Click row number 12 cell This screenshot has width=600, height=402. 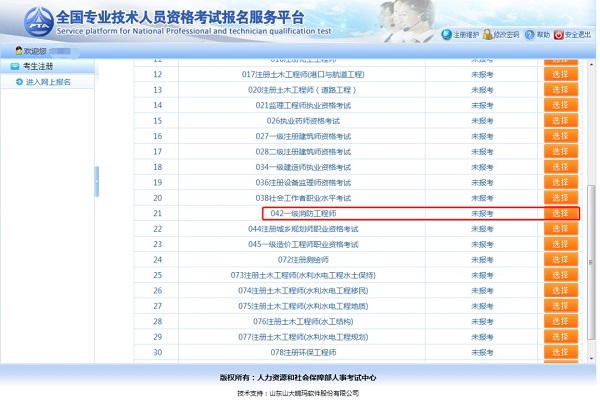click(157, 74)
